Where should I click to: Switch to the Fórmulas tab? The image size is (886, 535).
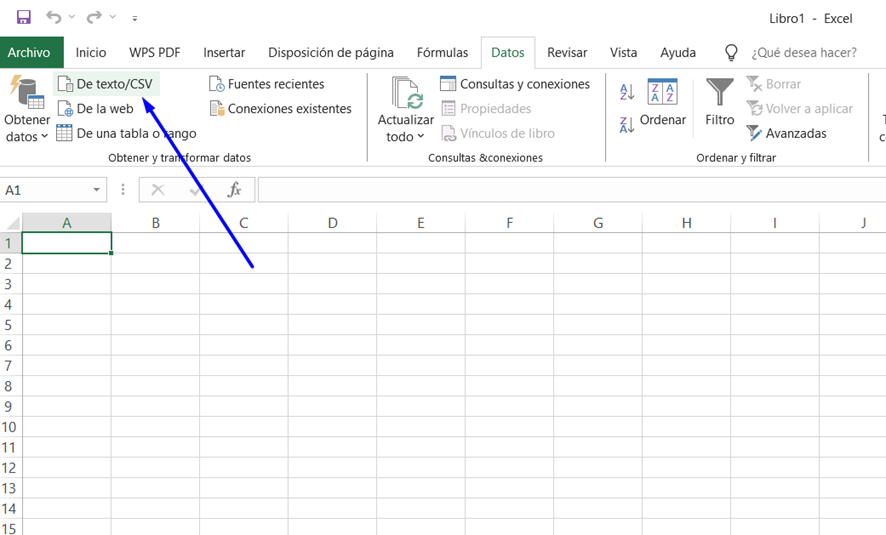(442, 53)
